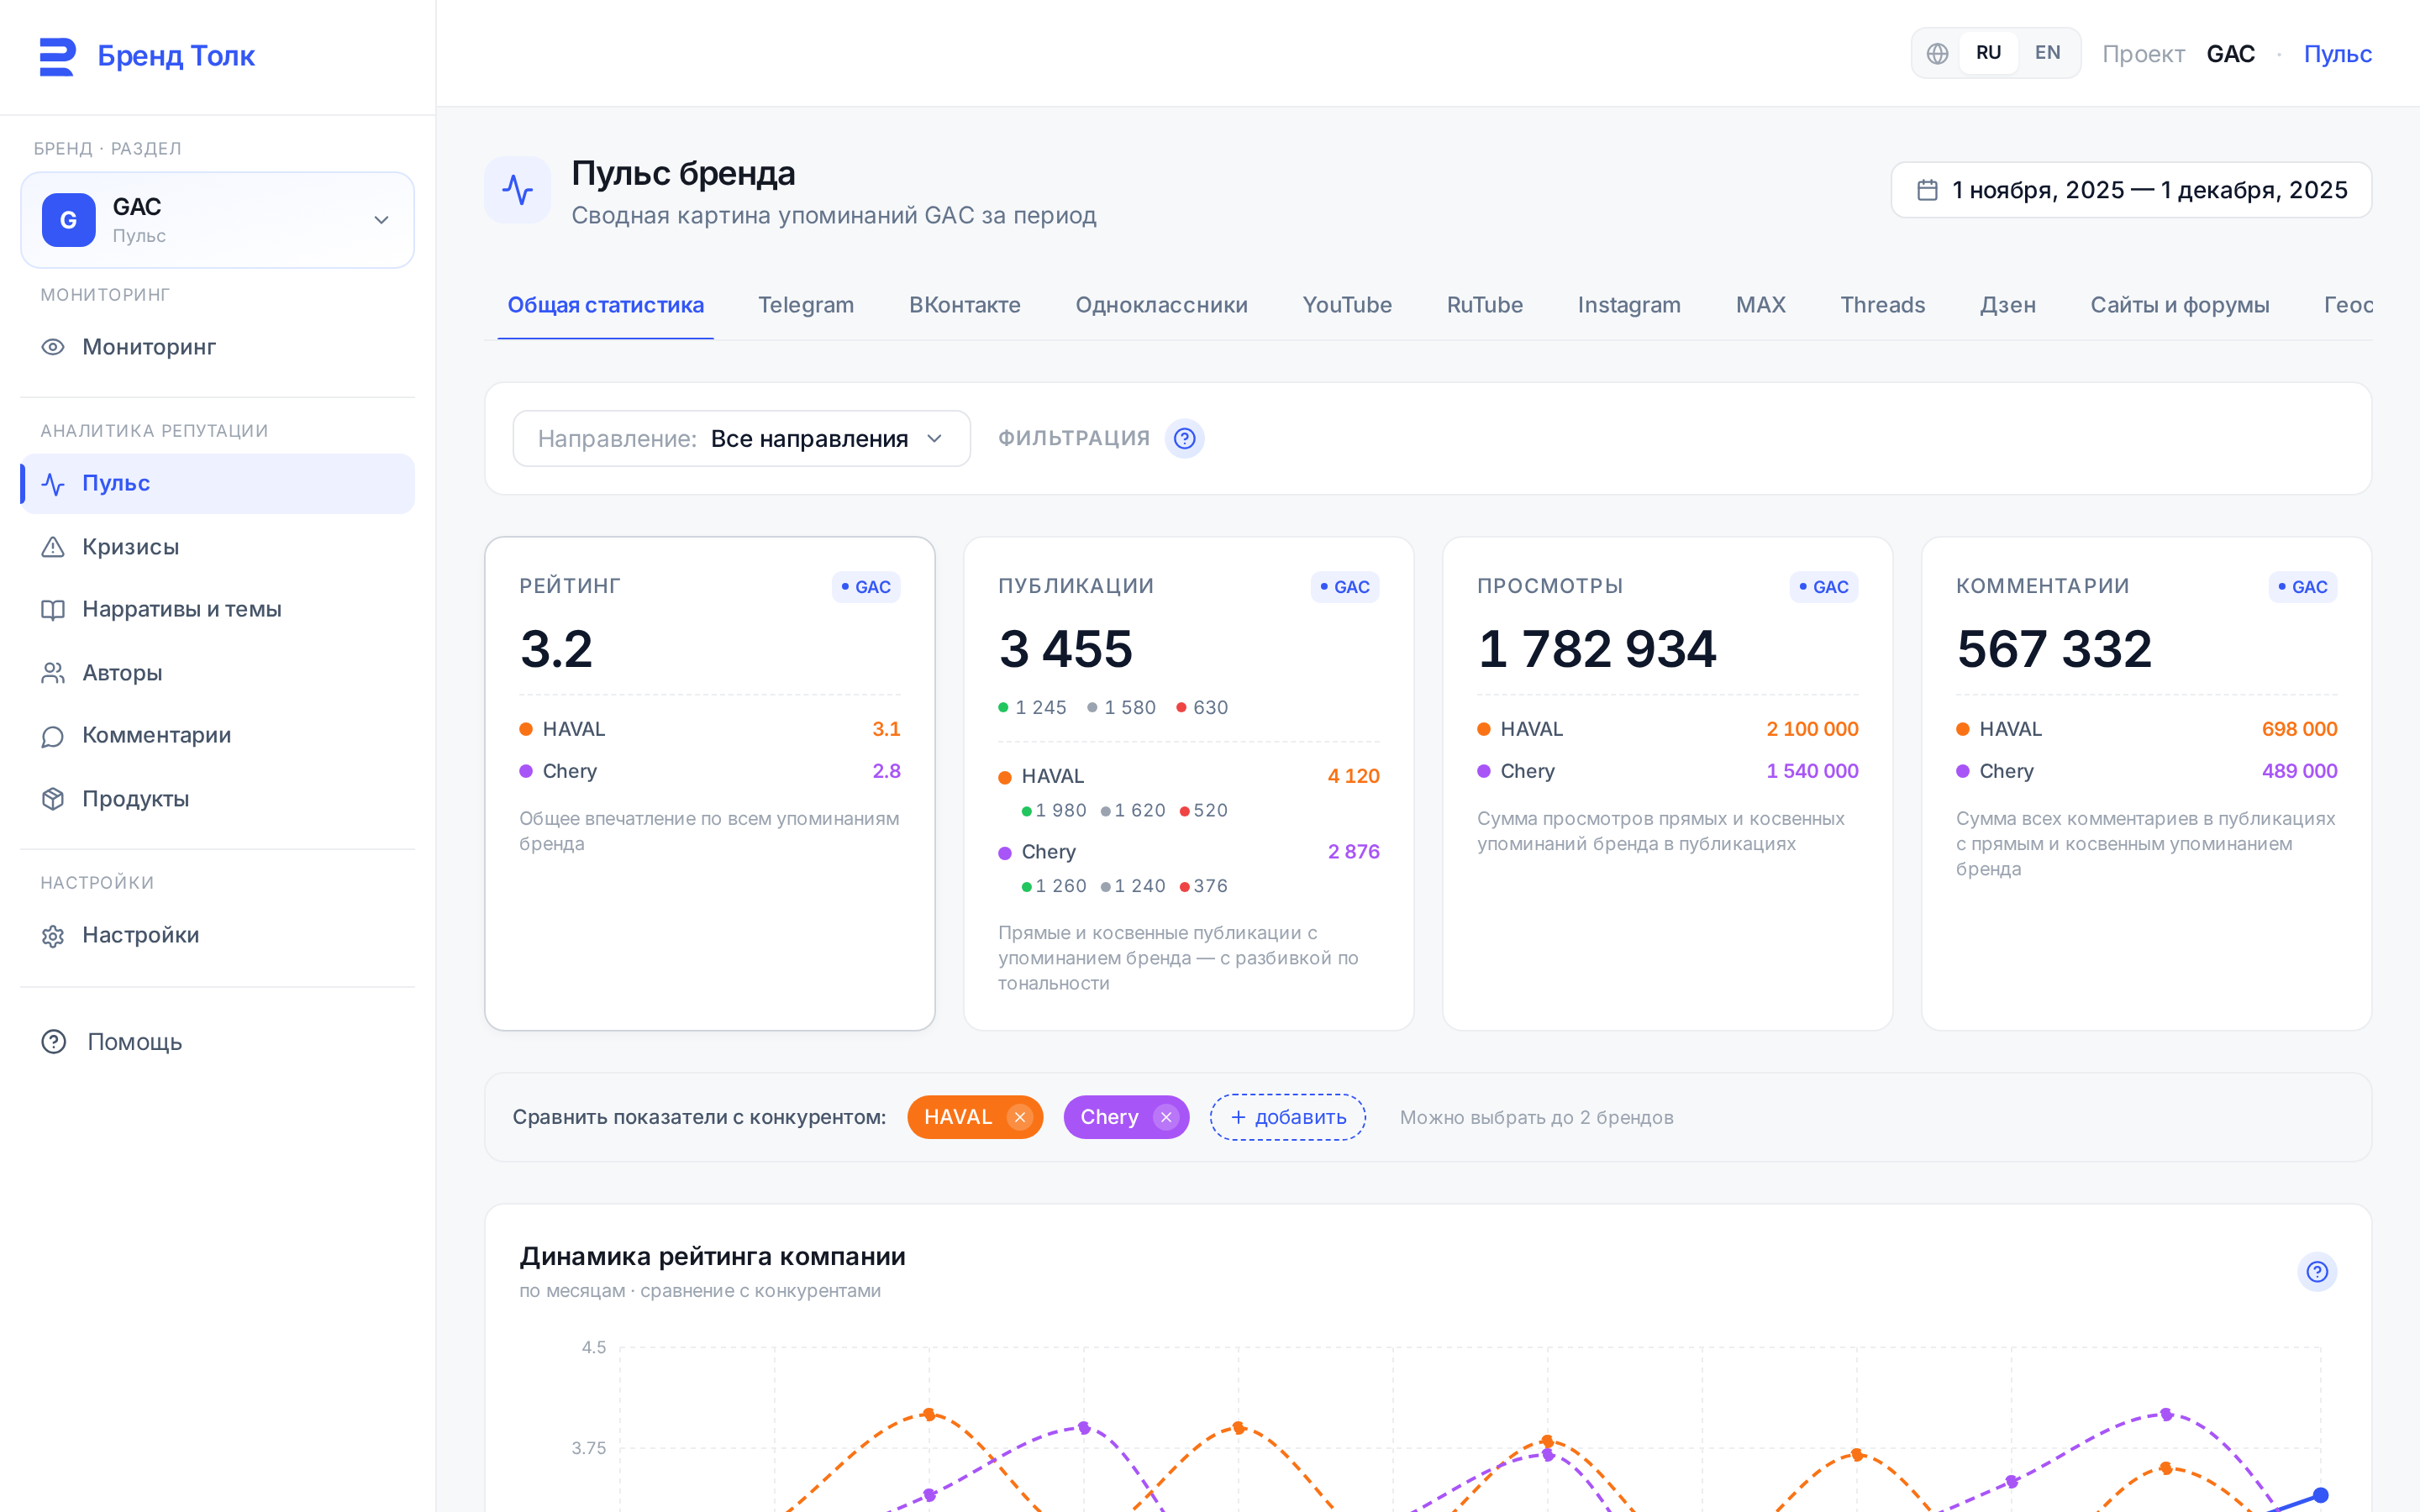Click HAVAL's 2 100 000 views figure
This screenshot has height=1512, width=2420.
tap(1812, 730)
